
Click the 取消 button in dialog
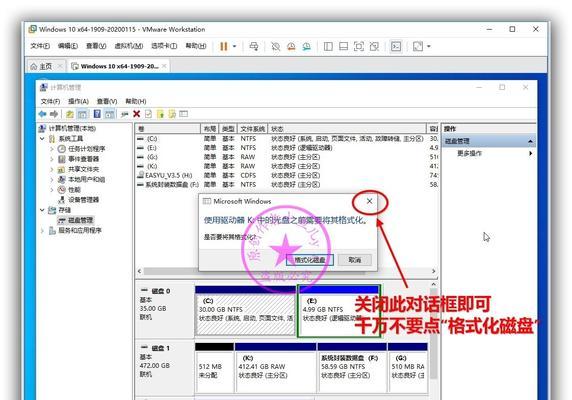click(355, 260)
